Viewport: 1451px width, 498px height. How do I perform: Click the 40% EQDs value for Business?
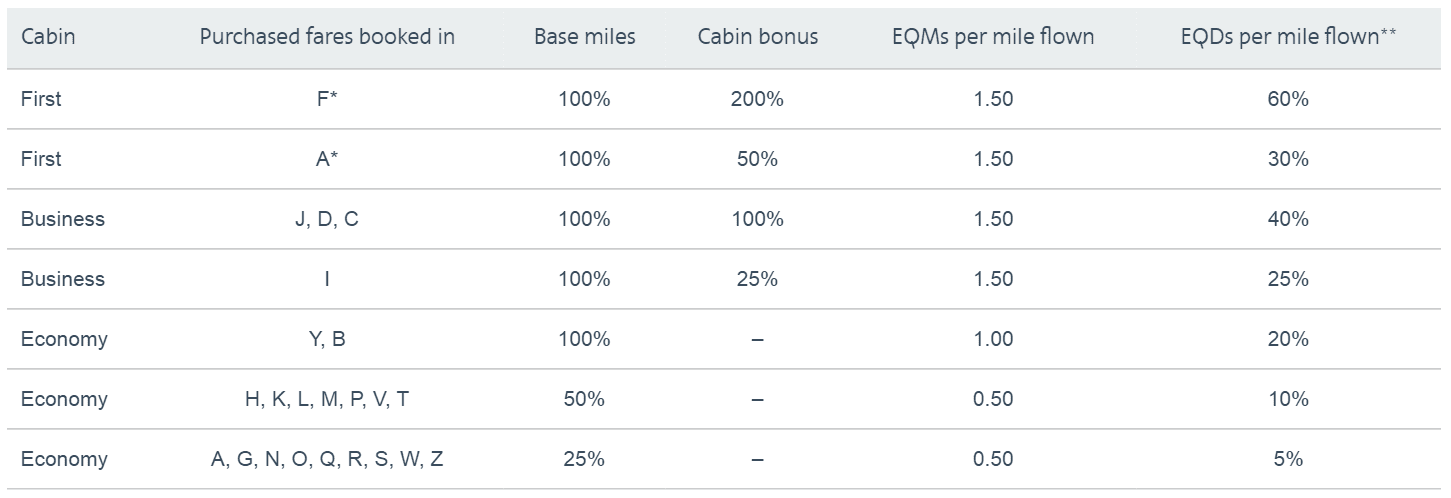(x=1289, y=219)
